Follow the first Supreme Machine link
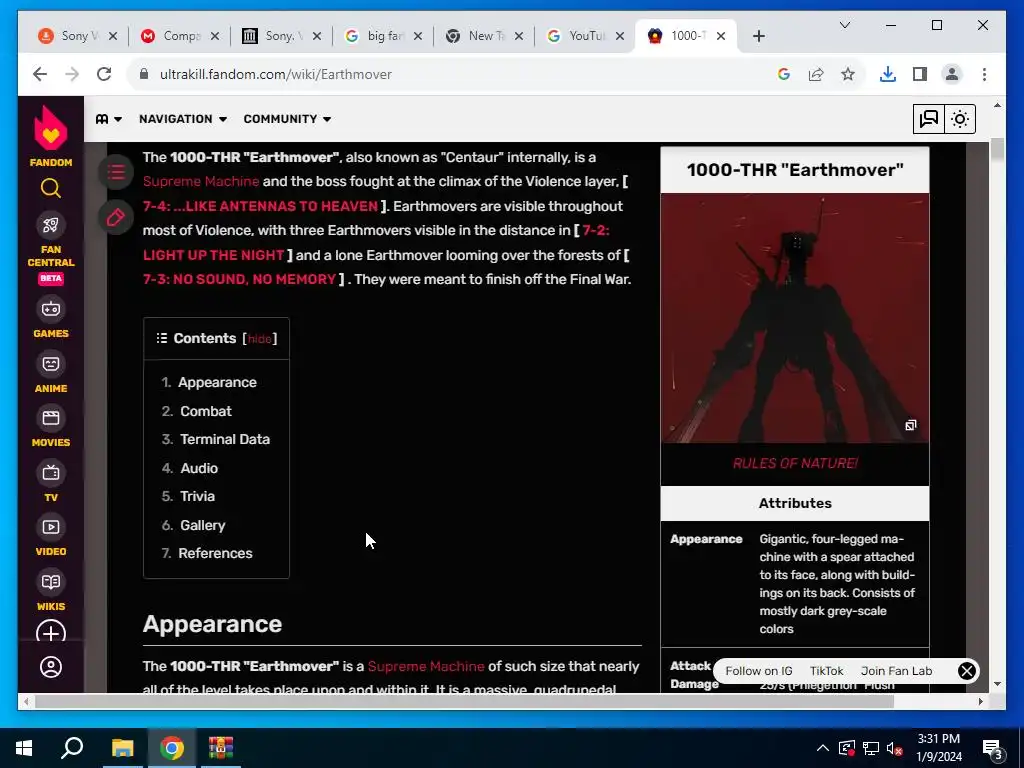This screenshot has width=1024, height=768. [x=200, y=182]
